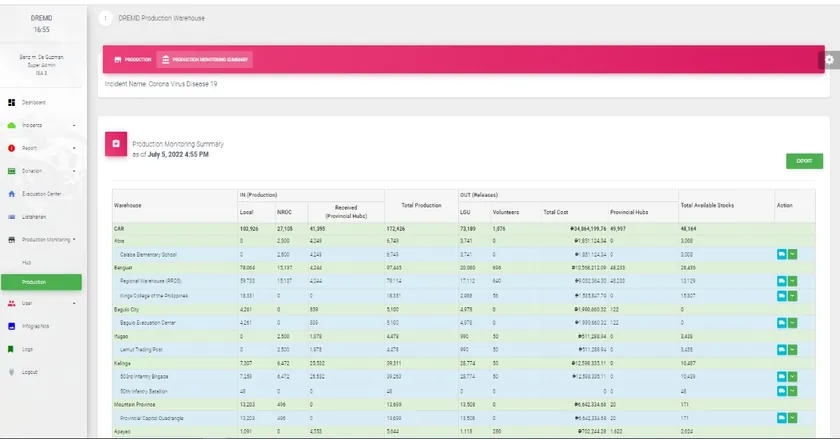
Task: Select the Baguio City row
Action: tap(463, 309)
